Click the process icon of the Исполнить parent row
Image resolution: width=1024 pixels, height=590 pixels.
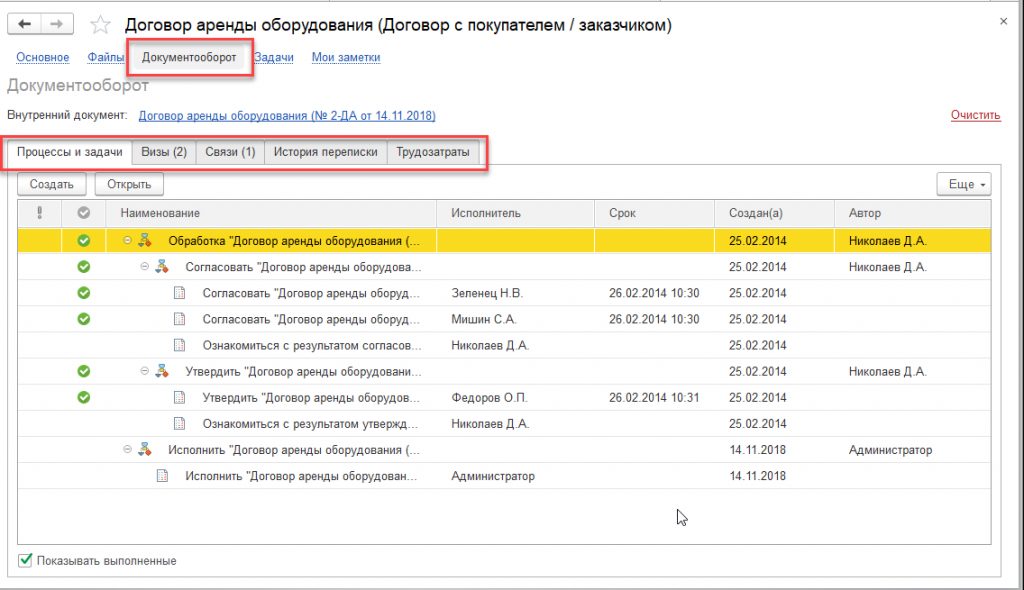(x=145, y=450)
